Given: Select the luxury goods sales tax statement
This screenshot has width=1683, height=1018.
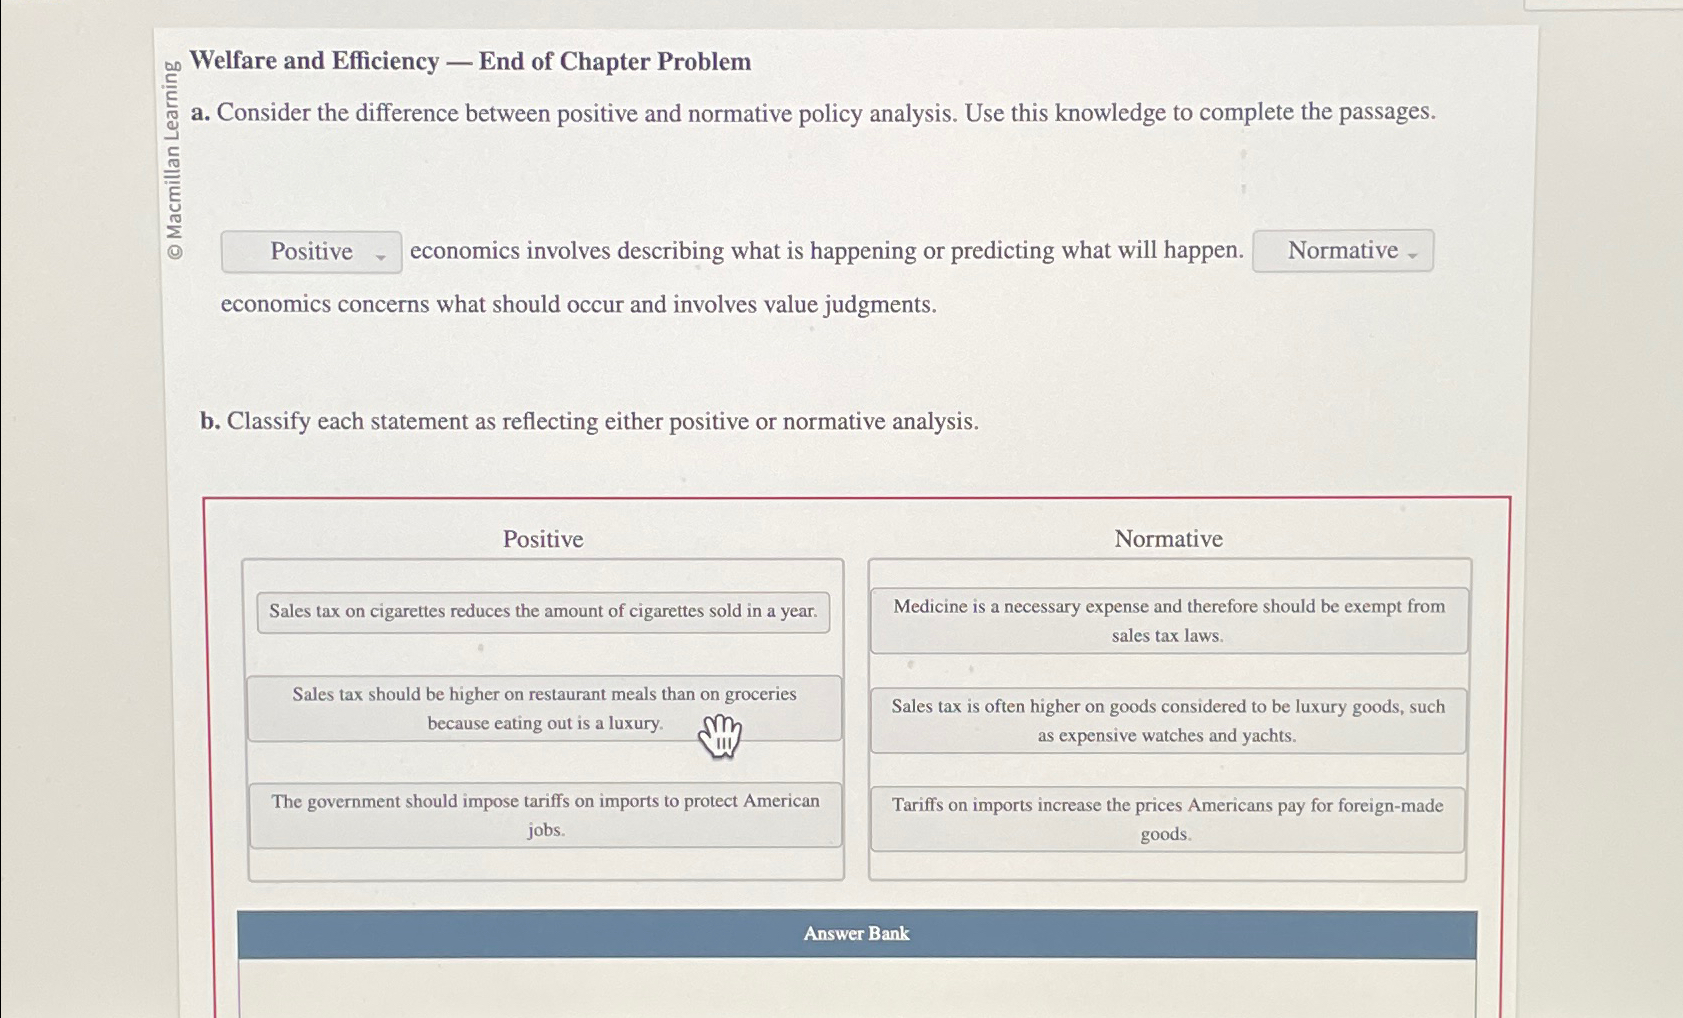Looking at the screenshot, I should pos(1167,720).
